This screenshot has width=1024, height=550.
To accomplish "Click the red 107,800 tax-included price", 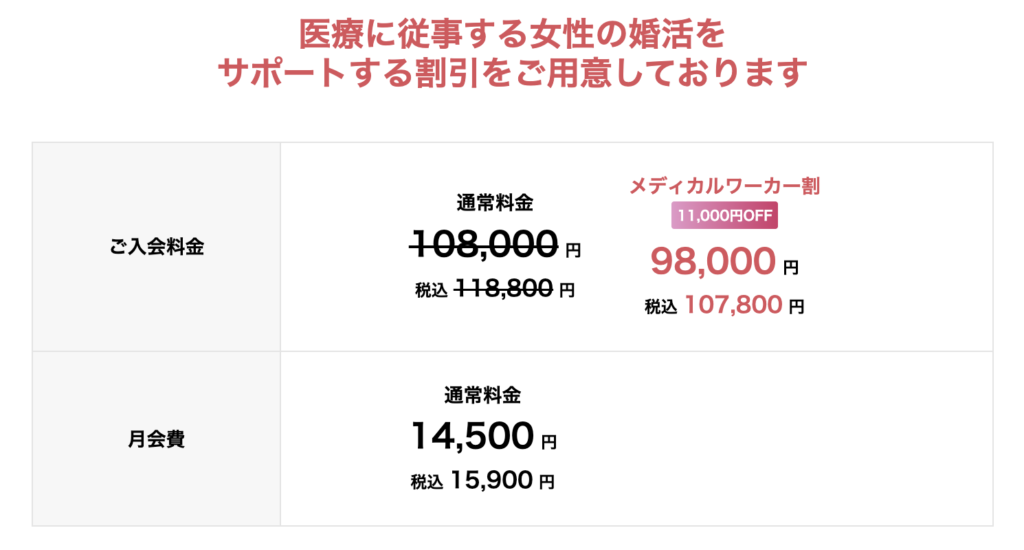I will [x=733, y=306].
